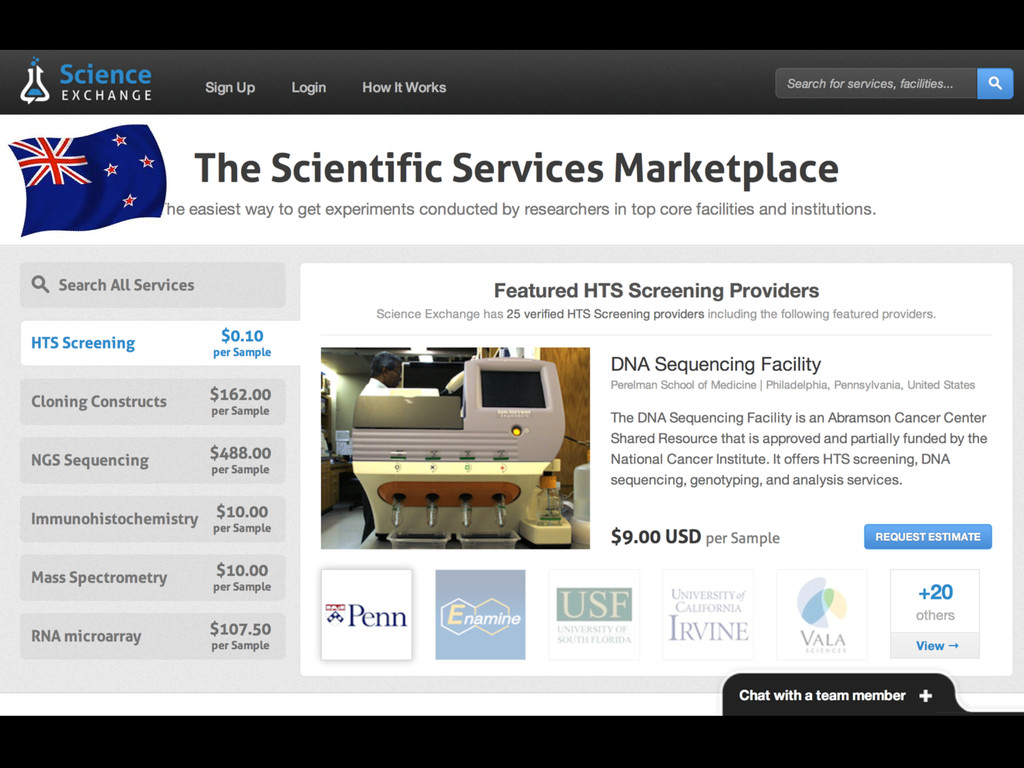Select the University of California Irvine logo
Image resolution: width=1024 pixels, height=768 pixels.
point(708,615)
